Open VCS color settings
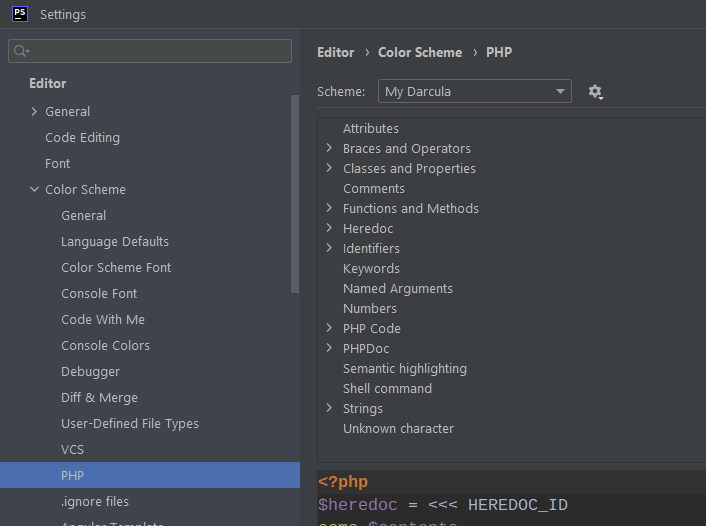The width and height of the screenshot is (706, 526). [72, 449]
